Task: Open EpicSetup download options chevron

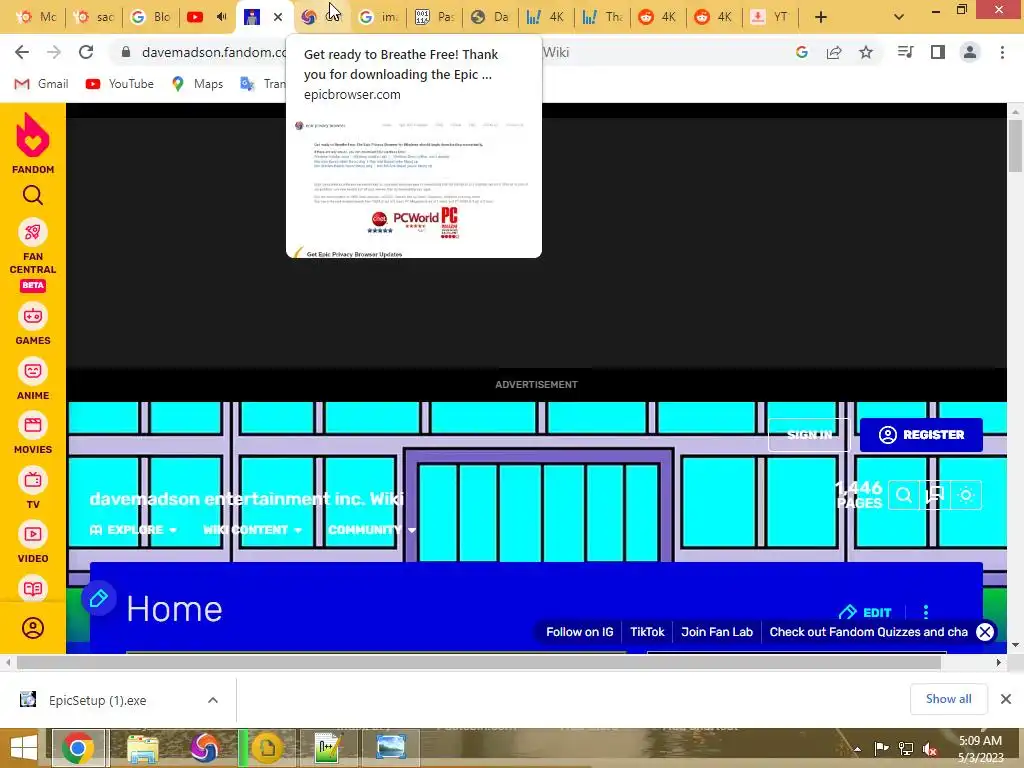Action: coord(213,700)
